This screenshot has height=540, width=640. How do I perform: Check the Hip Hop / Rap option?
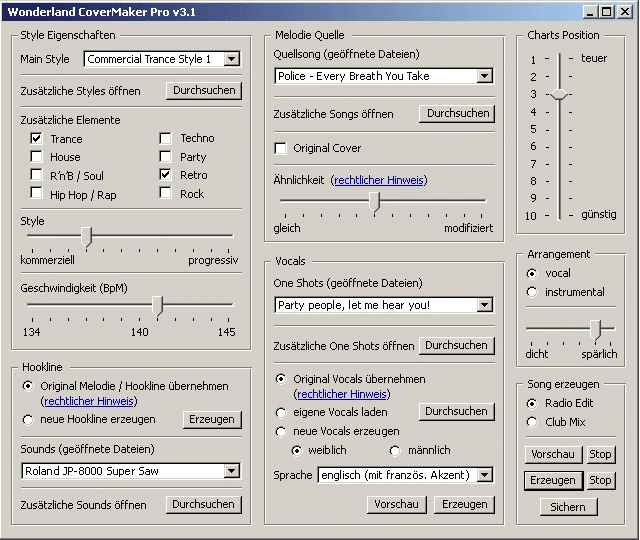pyautogui.click(x=37, y=194)
